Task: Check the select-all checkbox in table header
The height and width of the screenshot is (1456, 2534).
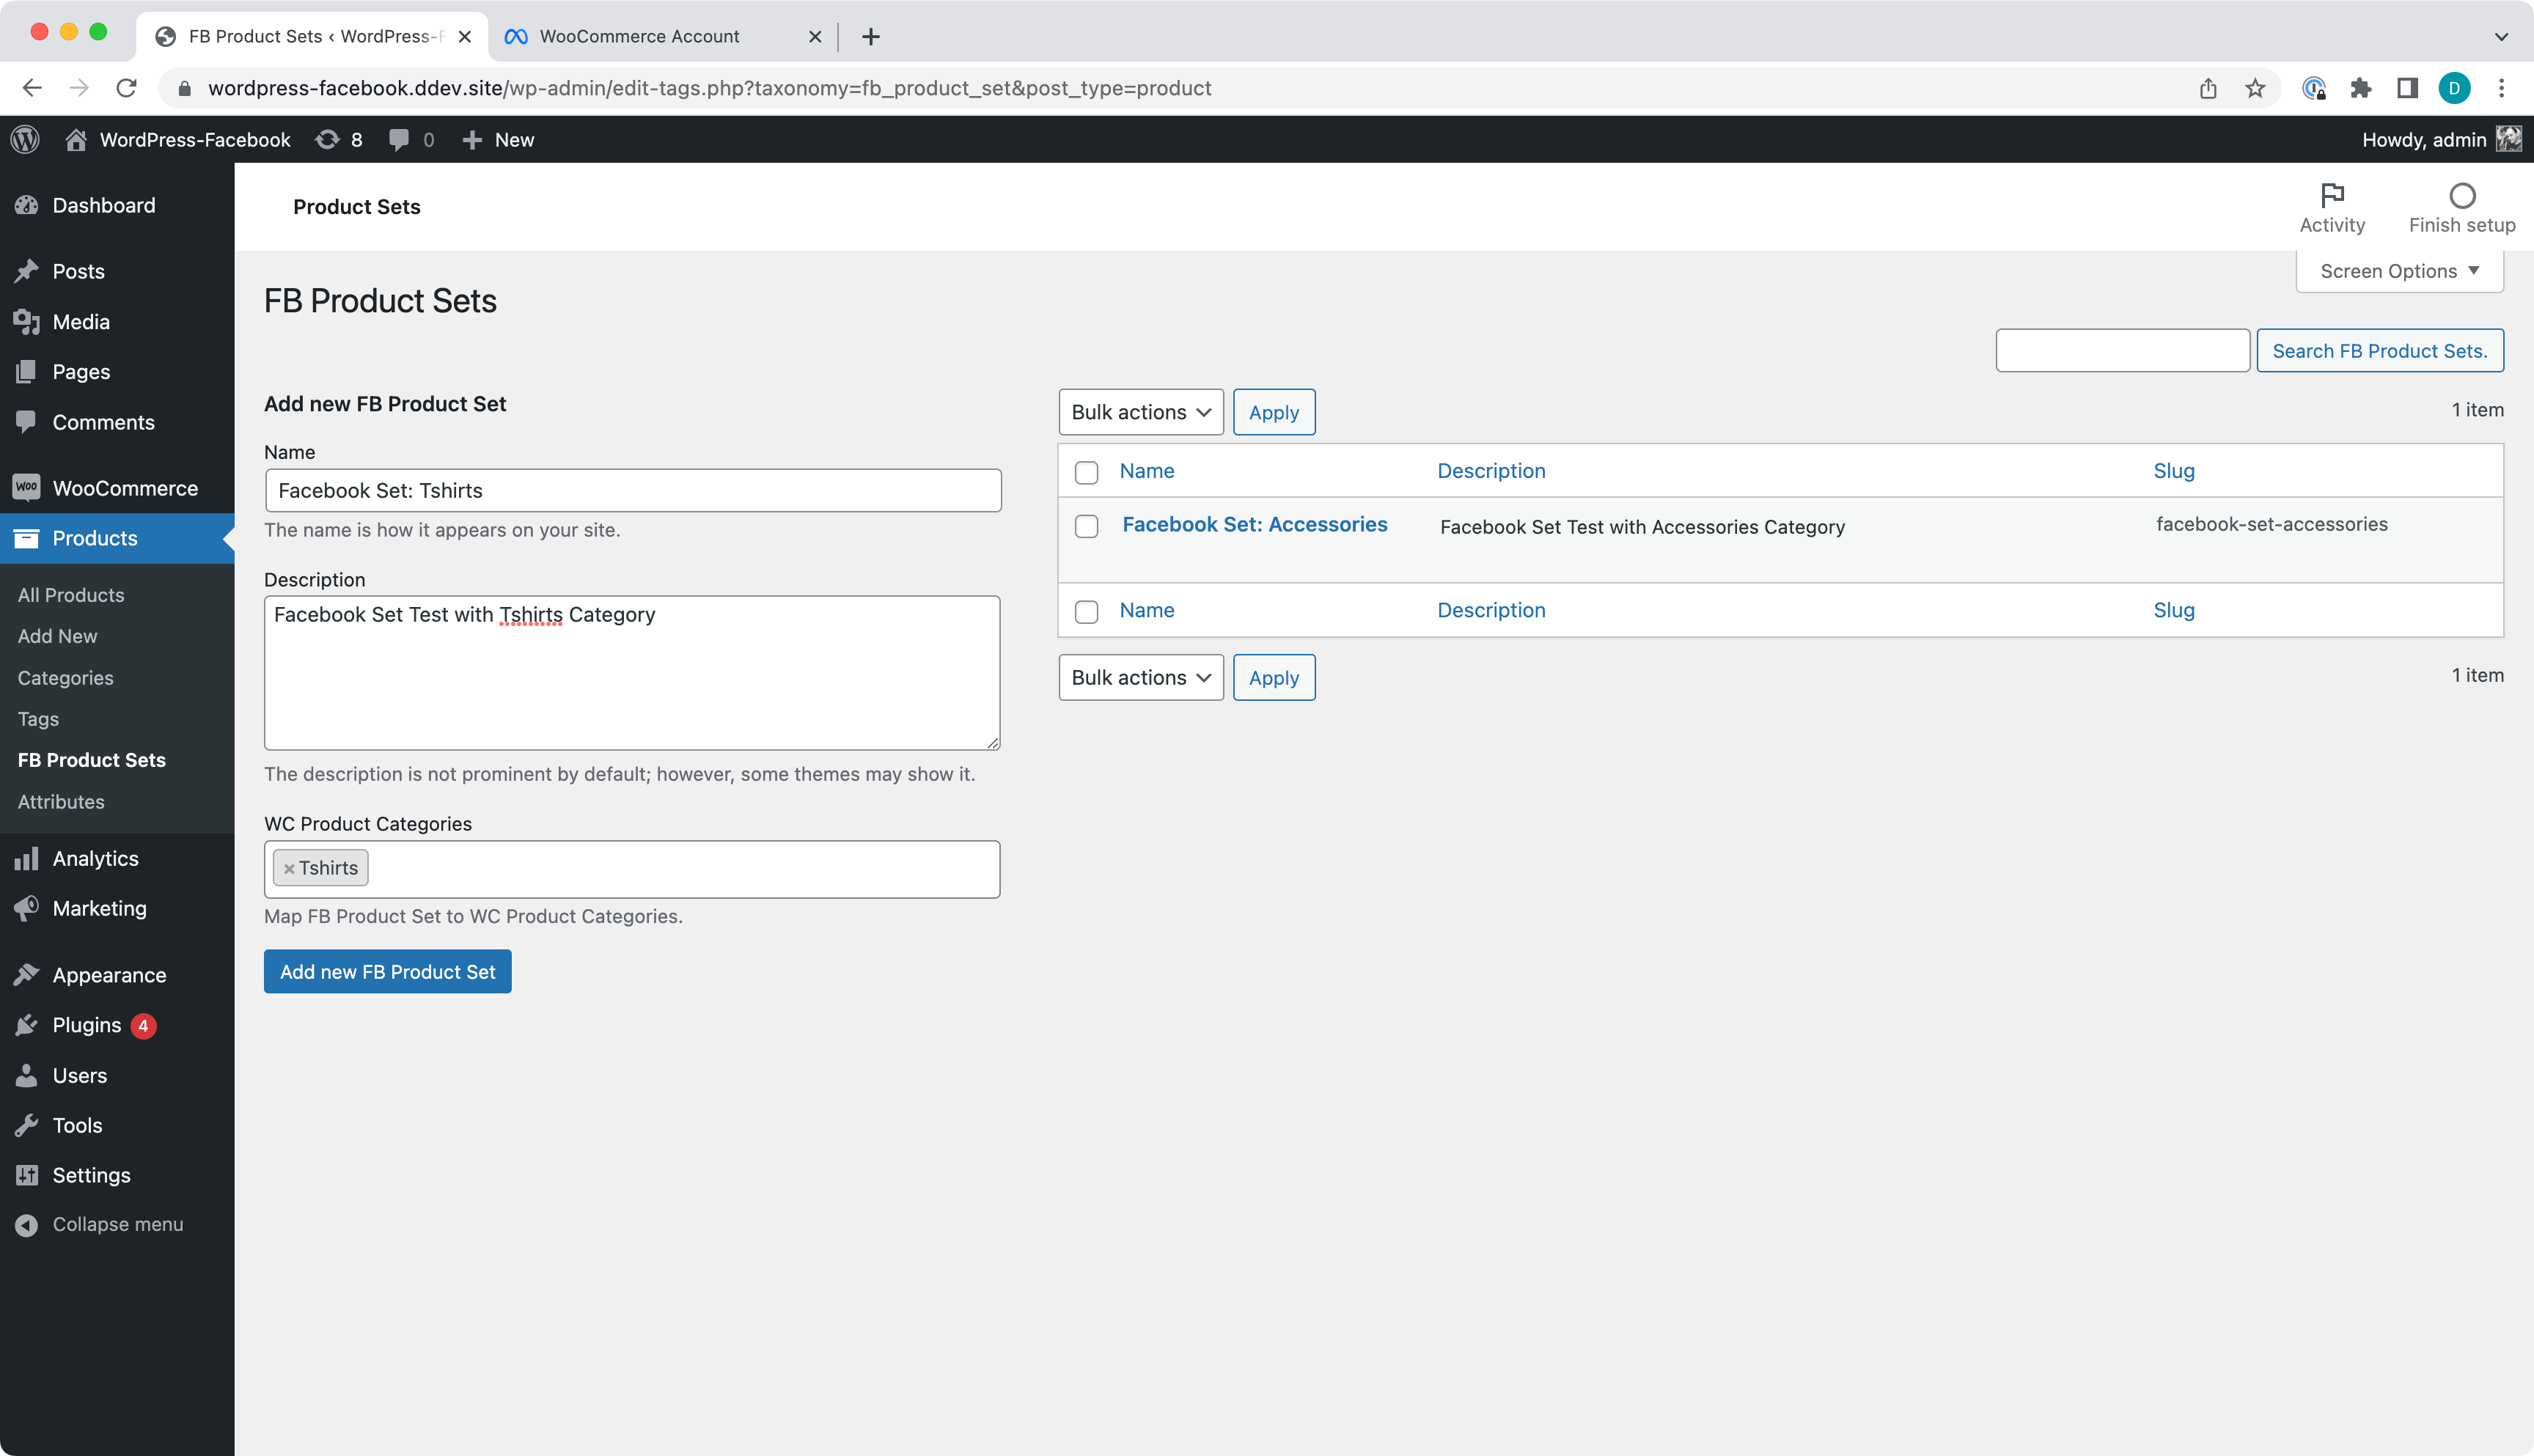Action: pyautogui.click(x=1086, y=472)
